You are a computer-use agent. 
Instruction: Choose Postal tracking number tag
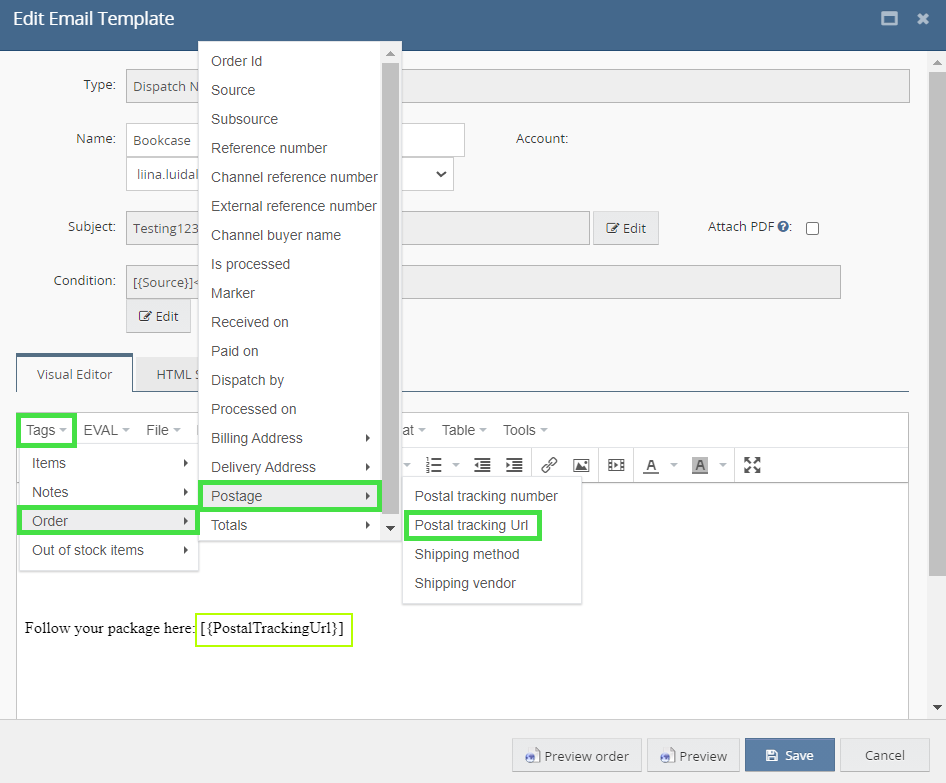click(x=486, y=496)
